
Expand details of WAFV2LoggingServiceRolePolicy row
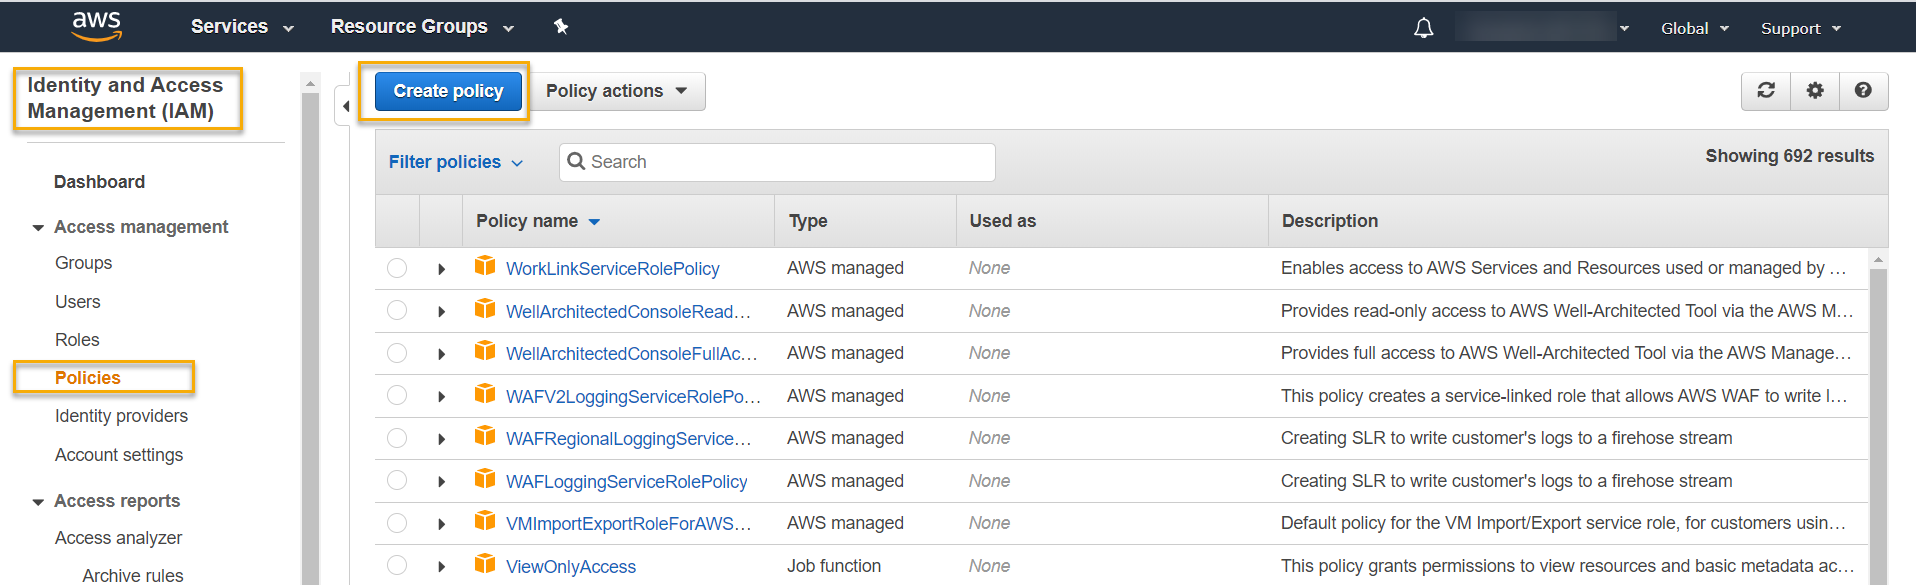pyautogui.click(x=441, y=397)
